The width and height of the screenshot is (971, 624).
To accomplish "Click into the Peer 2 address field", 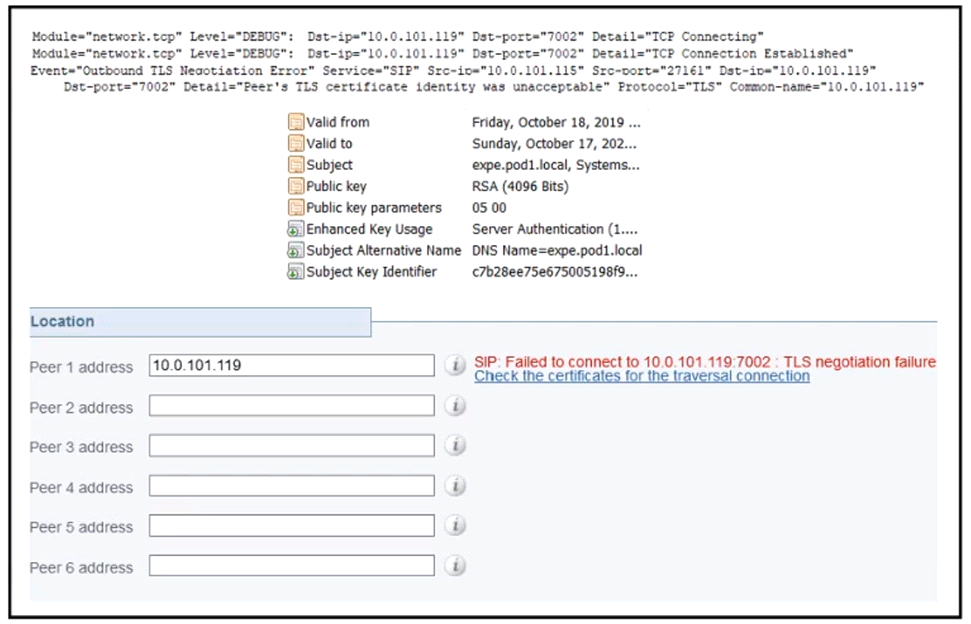I will [291, 406].
